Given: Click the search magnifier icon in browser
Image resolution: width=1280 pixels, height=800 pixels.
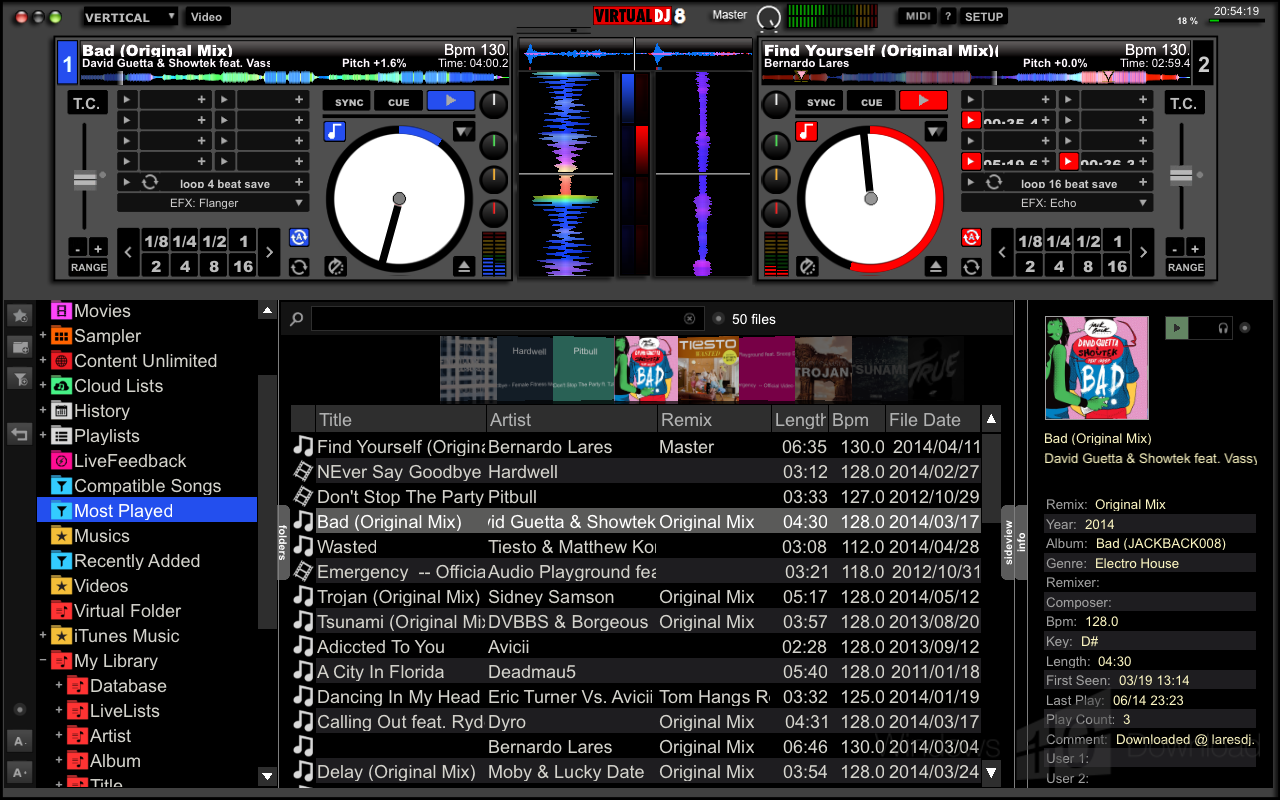Looking at the screenshot, I should click(x=296, y=319).
